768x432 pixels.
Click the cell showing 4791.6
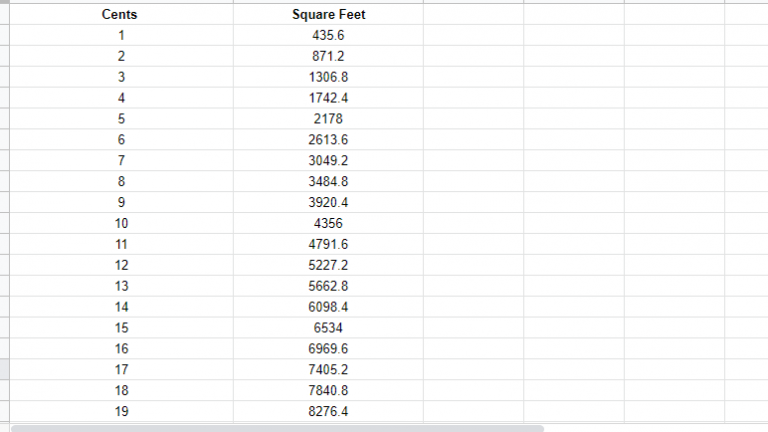[x=328, y=244]
